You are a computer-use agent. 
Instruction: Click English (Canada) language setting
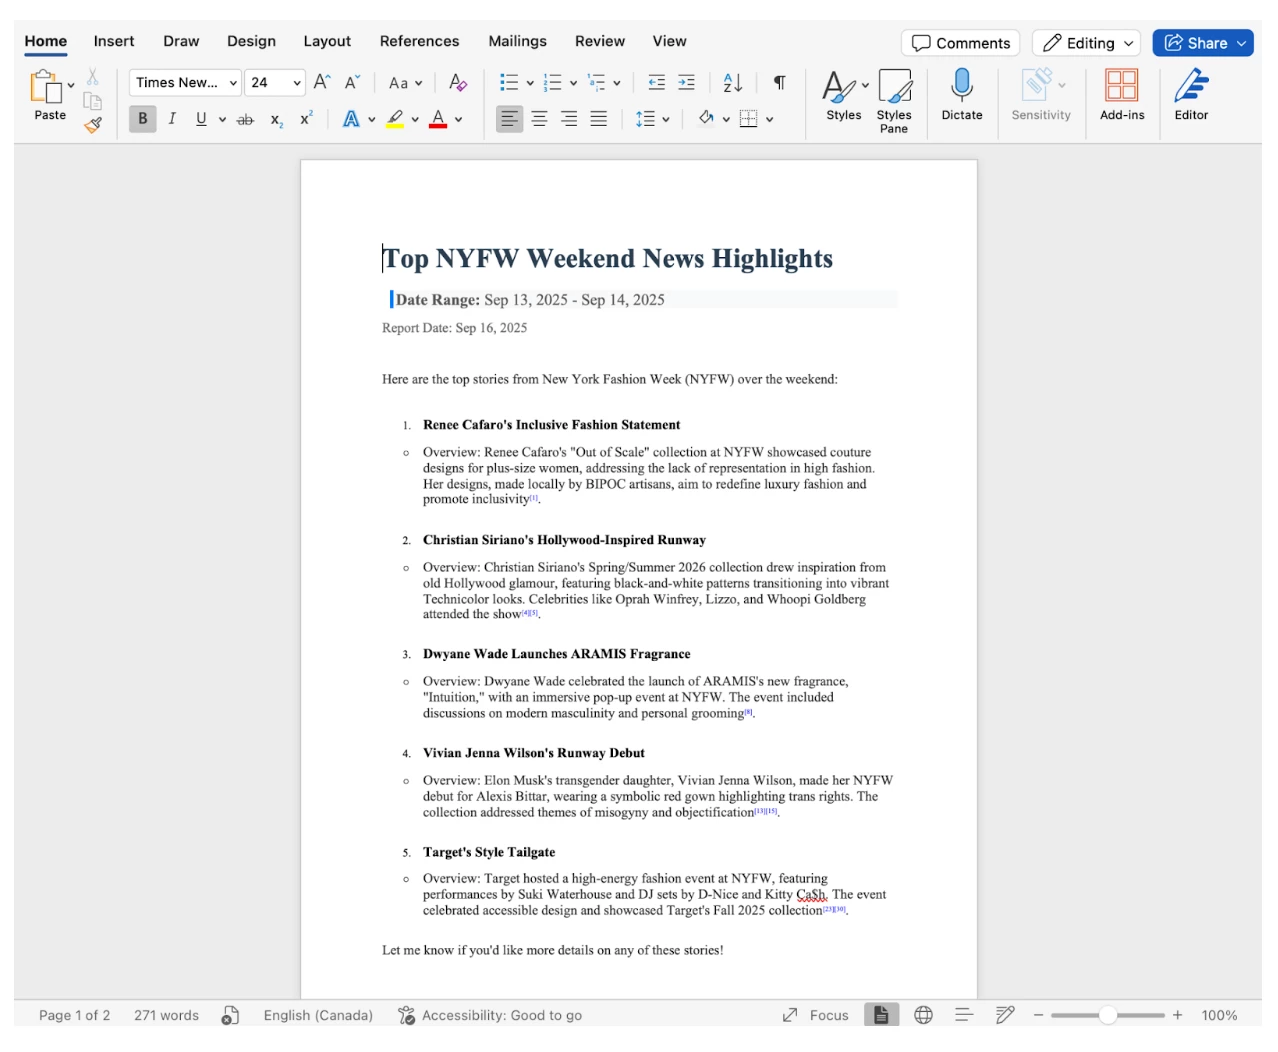pos(318,1015)
